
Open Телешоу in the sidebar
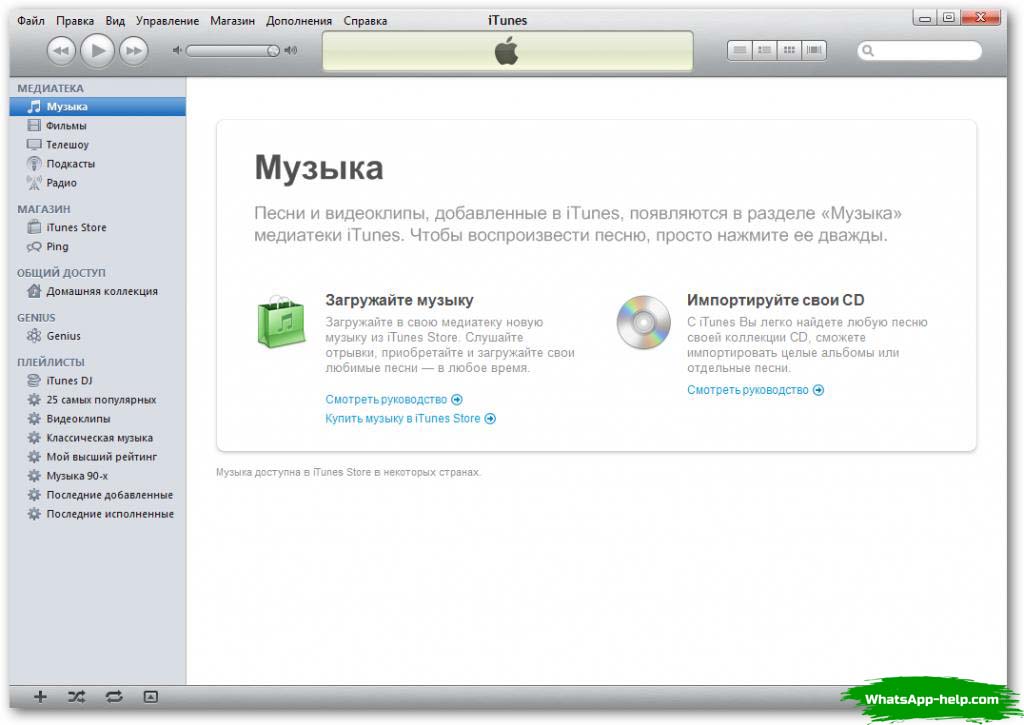97,144
